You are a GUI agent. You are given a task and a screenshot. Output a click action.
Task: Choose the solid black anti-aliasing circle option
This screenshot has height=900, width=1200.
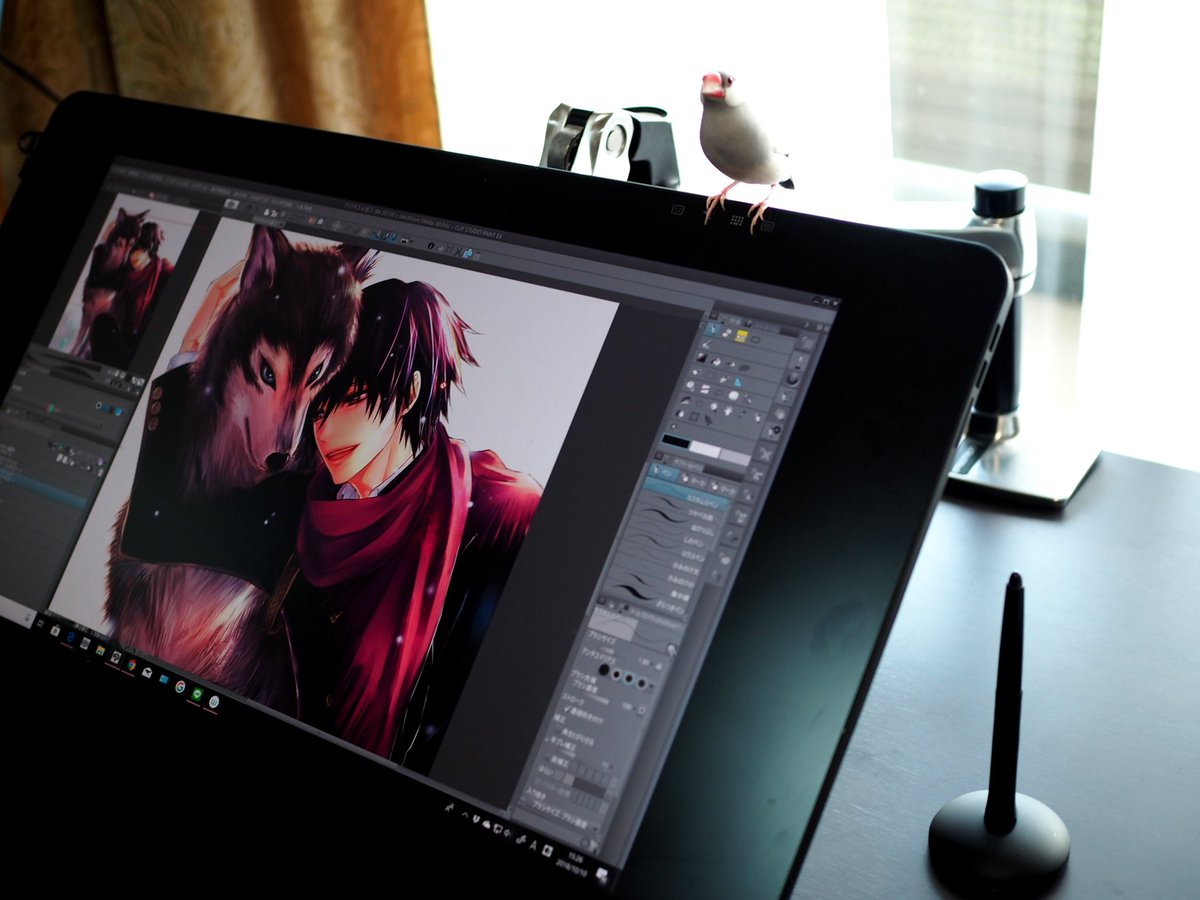point(604,670)
